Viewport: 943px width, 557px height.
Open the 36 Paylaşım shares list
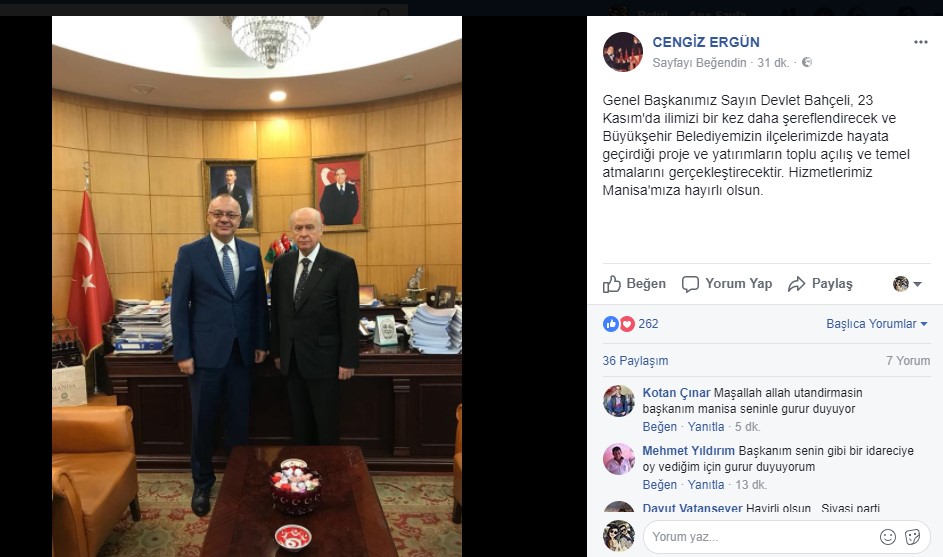tap(635, 361)
